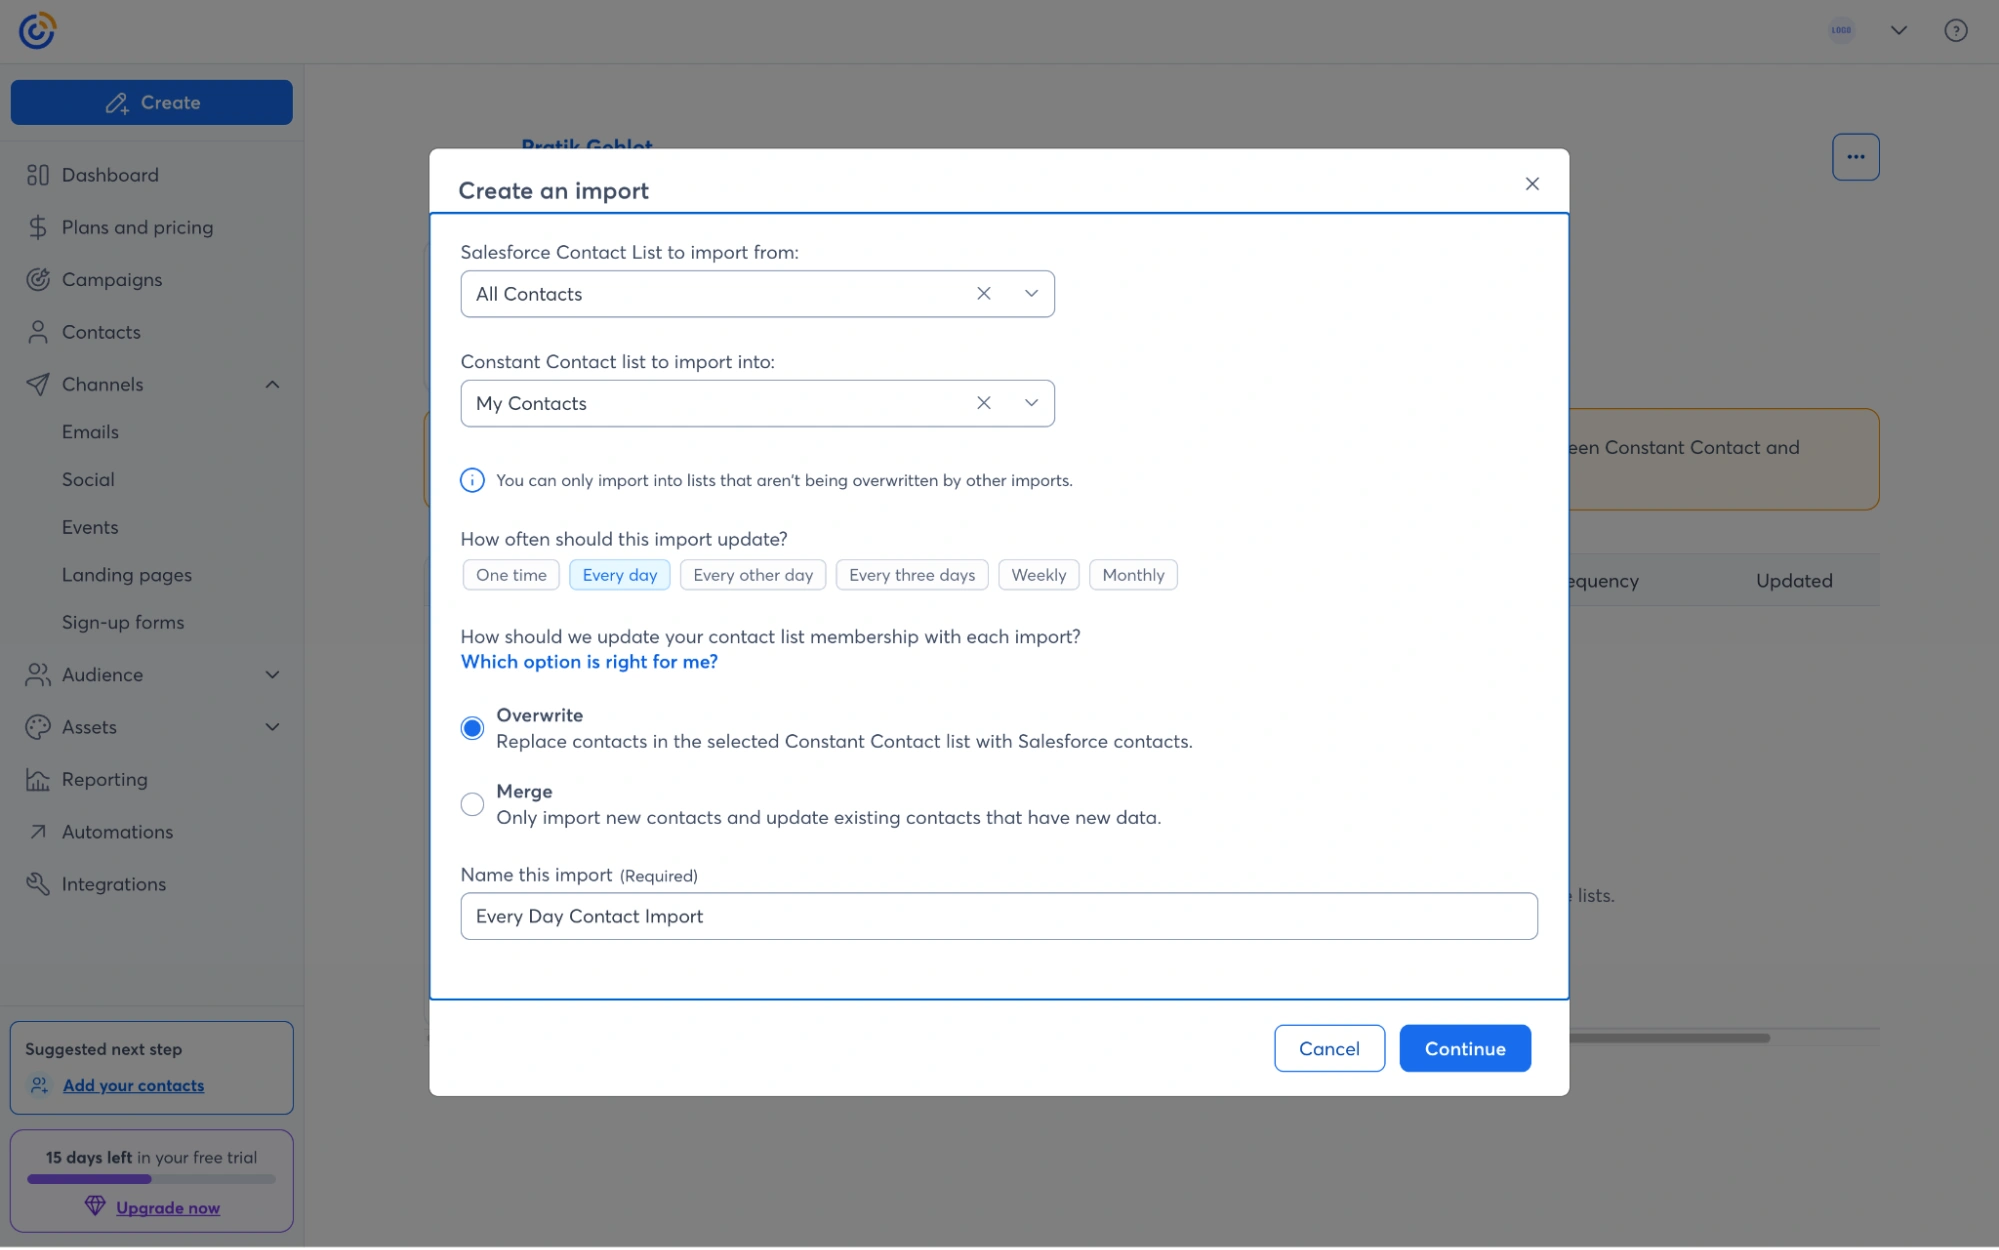
Task: Open the Dashboard from the sidebar
Action: pos(110,174)
